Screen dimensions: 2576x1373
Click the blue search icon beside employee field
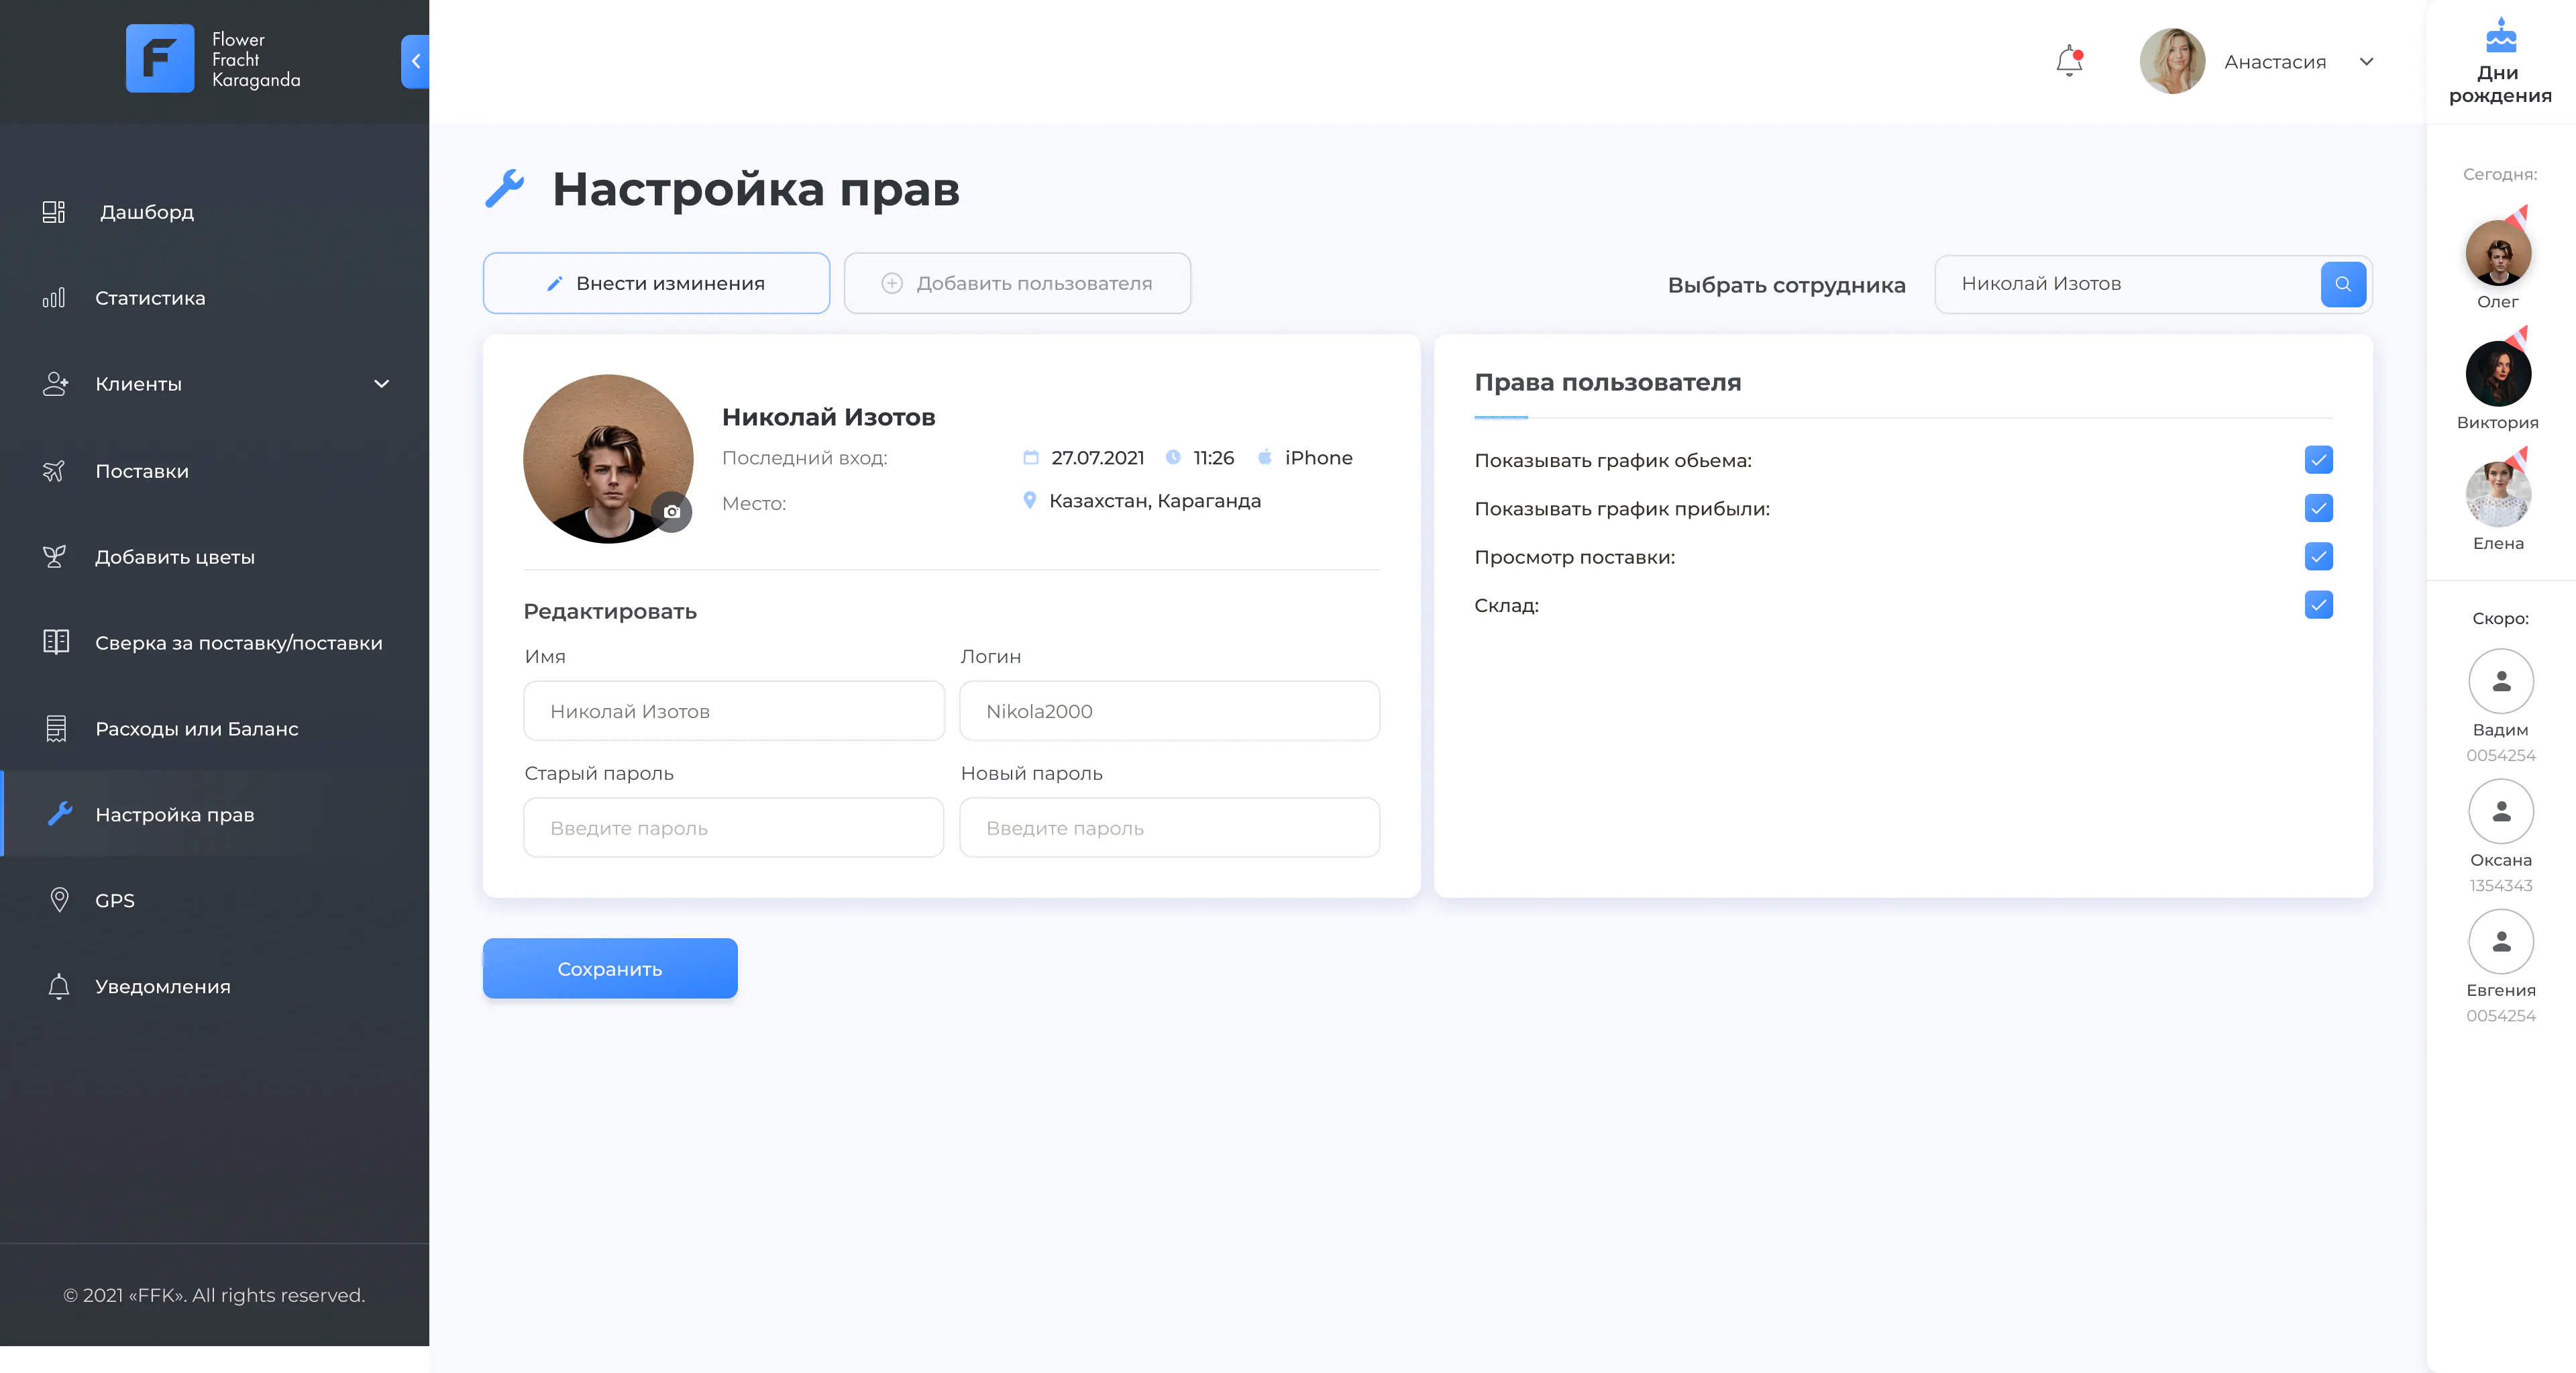point(2342,284)
